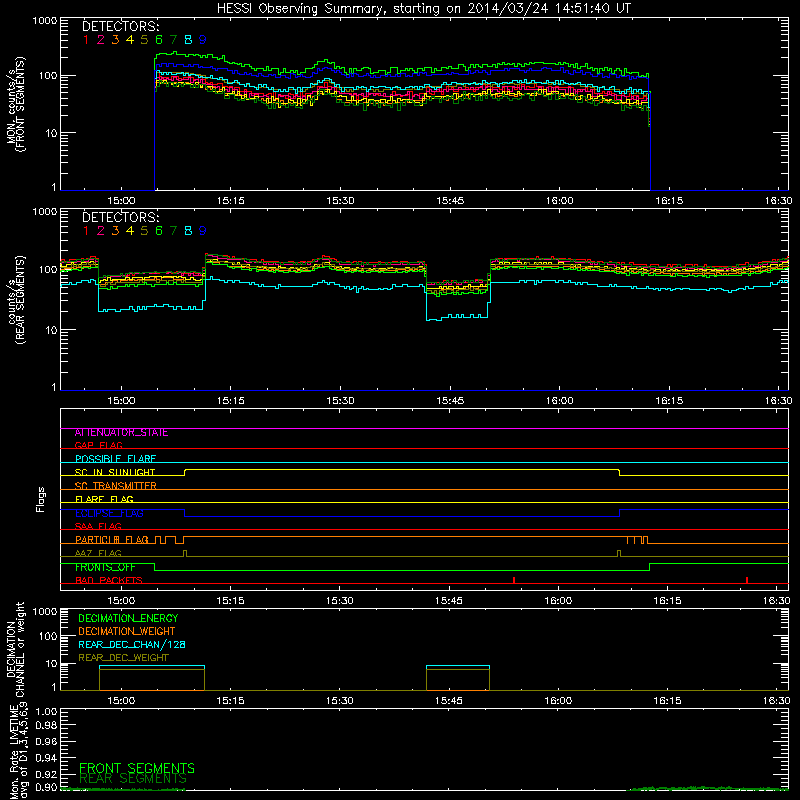Select yellow detector 4 in front segments legend
Viewport: 800px width, 800px height.
click(x=130, y=39)
